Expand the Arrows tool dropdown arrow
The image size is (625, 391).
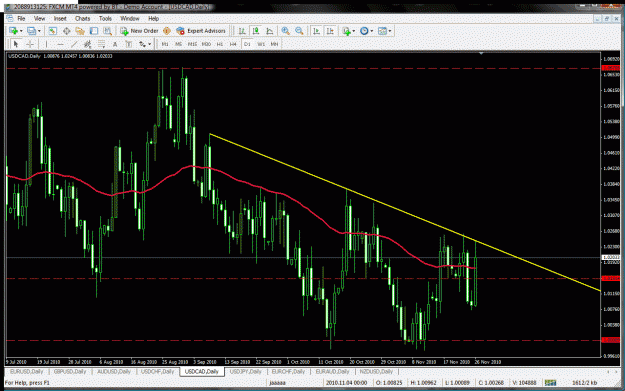[149, 44]
